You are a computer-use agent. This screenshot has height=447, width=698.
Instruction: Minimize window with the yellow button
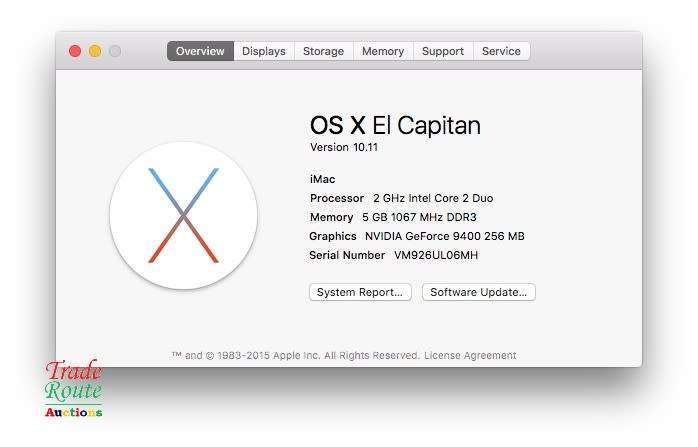click(95, 51)
